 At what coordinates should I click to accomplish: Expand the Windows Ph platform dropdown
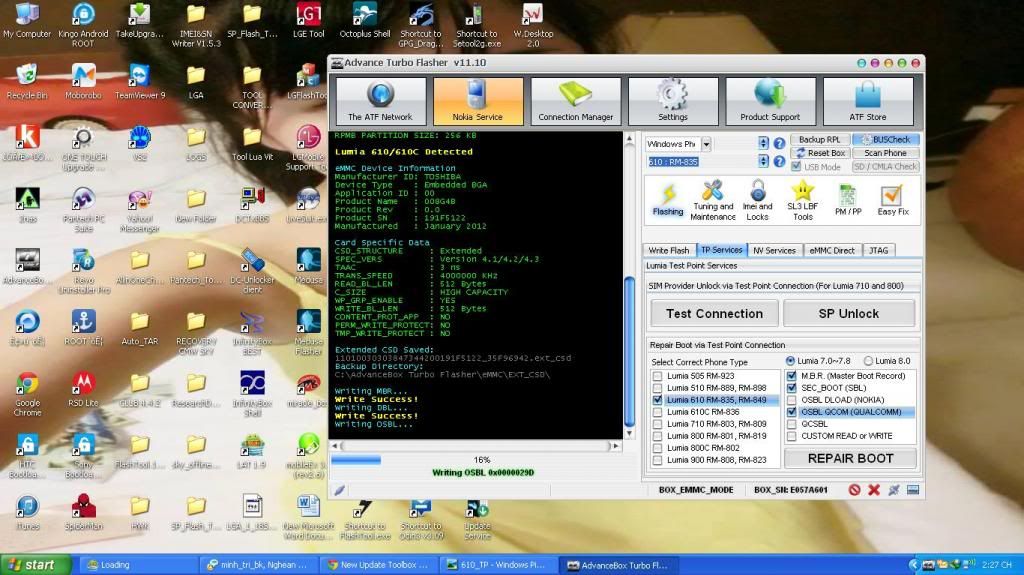click(x=707, y=144)
